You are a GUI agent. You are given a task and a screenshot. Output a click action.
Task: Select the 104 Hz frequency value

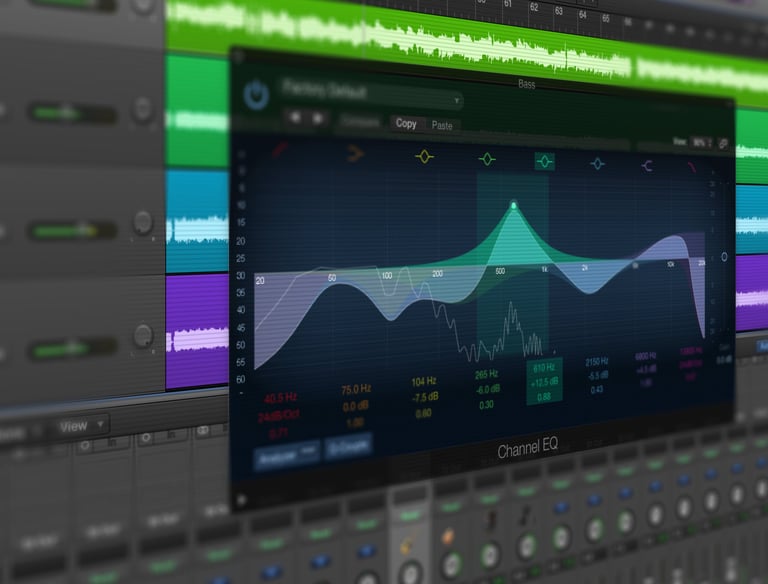pos(424,382)
